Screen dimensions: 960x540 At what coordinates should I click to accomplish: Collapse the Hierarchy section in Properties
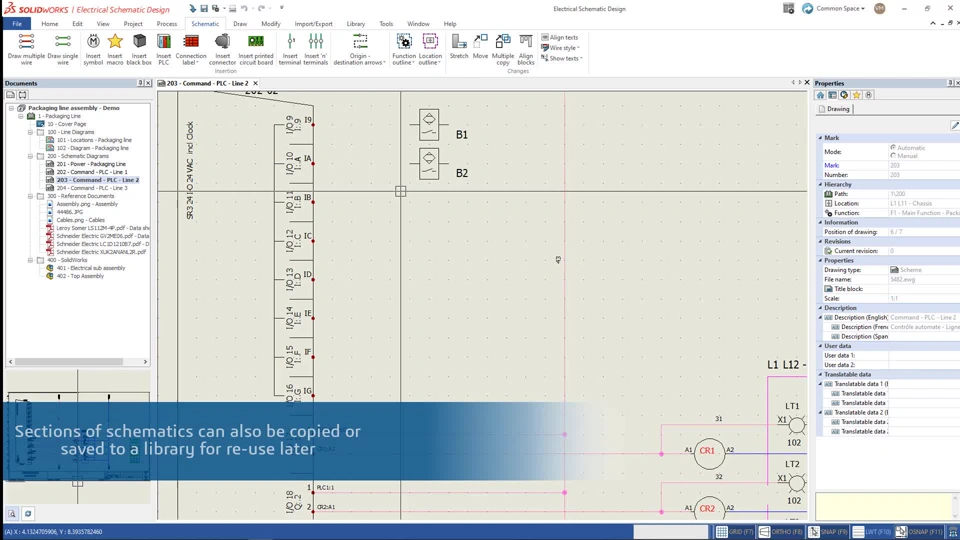[820, 184]
